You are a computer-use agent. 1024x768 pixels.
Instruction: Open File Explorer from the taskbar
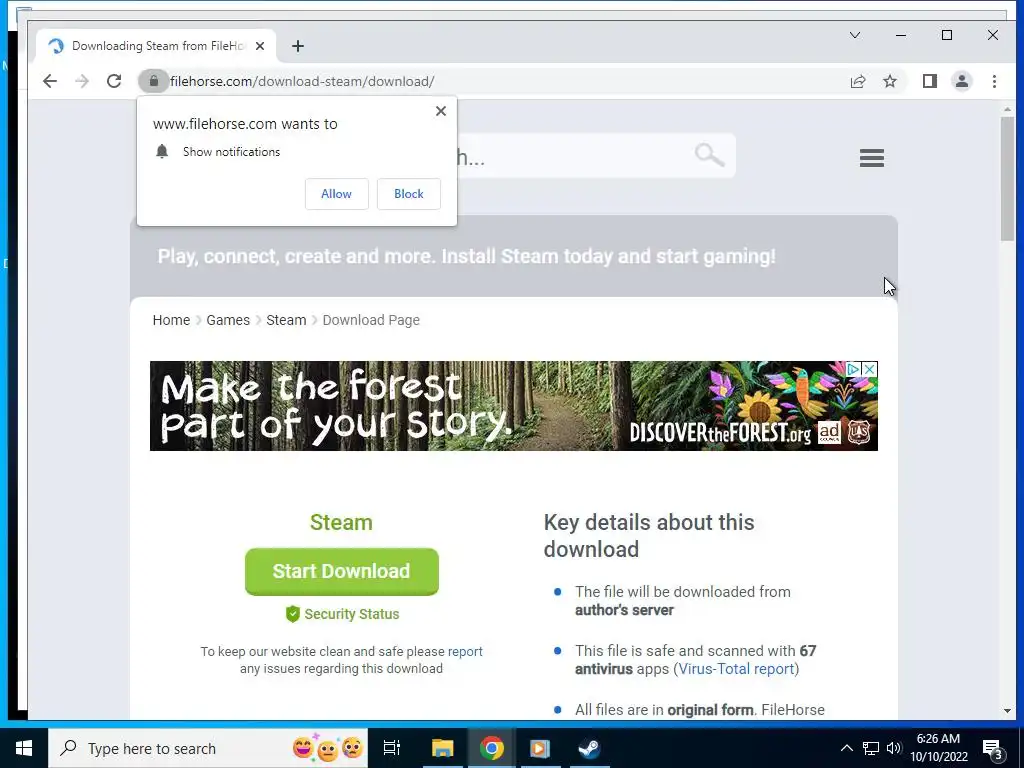tap(442, 748)
